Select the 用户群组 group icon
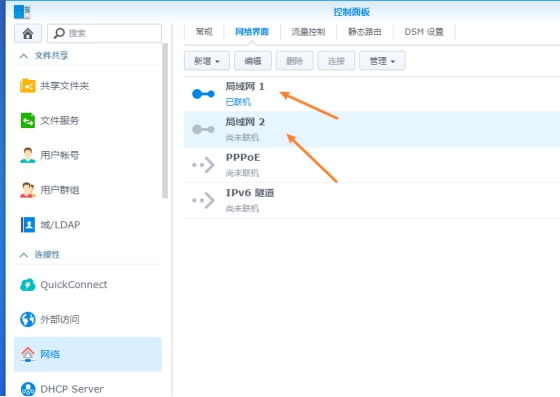Screen dimensions: 560x397 (x=28, y=190)
